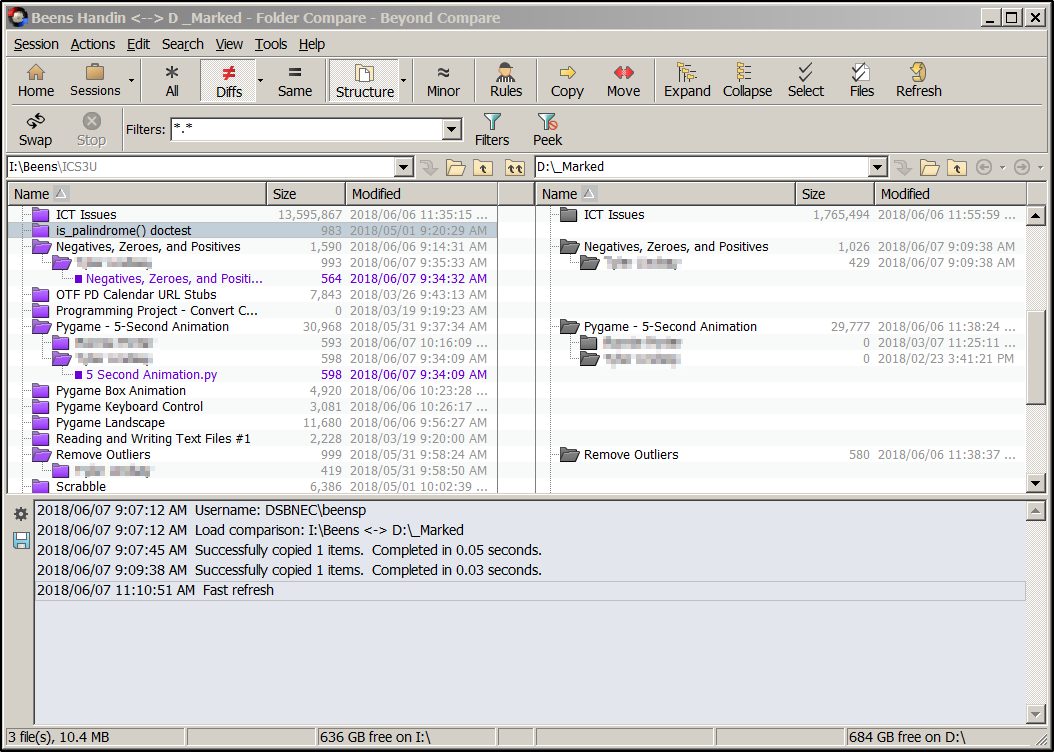
Task: Toggle the Same display filter
Action: tap(294, 81)
